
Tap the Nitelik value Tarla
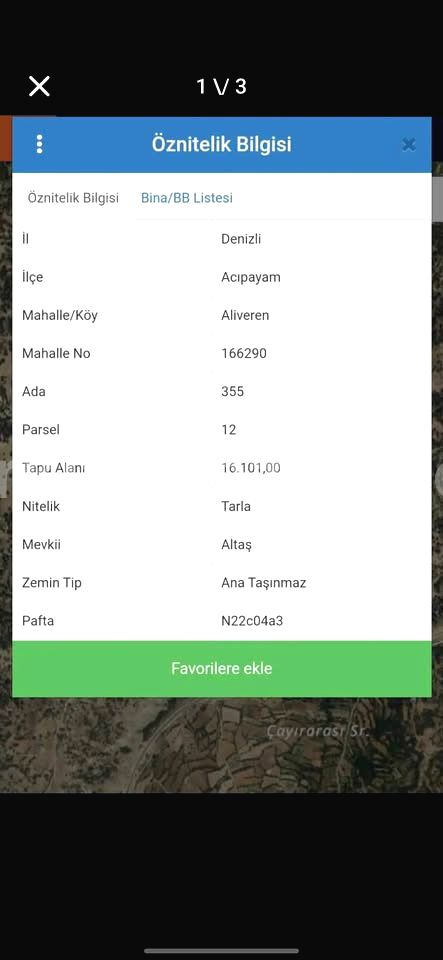click(x=236, y=506)
